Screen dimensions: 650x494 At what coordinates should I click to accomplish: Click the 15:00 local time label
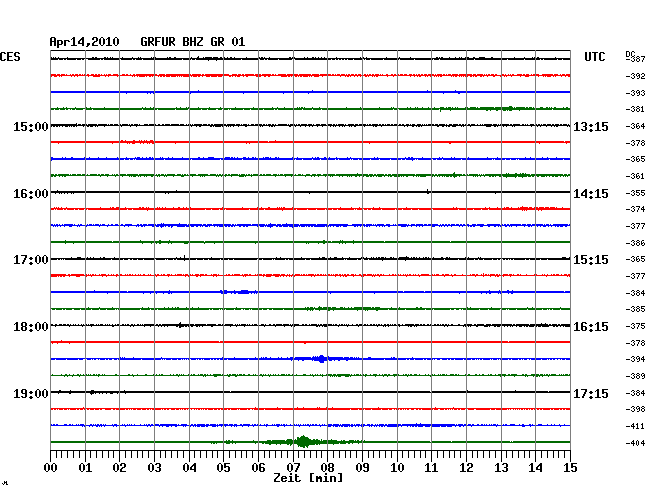pos(31,127)
